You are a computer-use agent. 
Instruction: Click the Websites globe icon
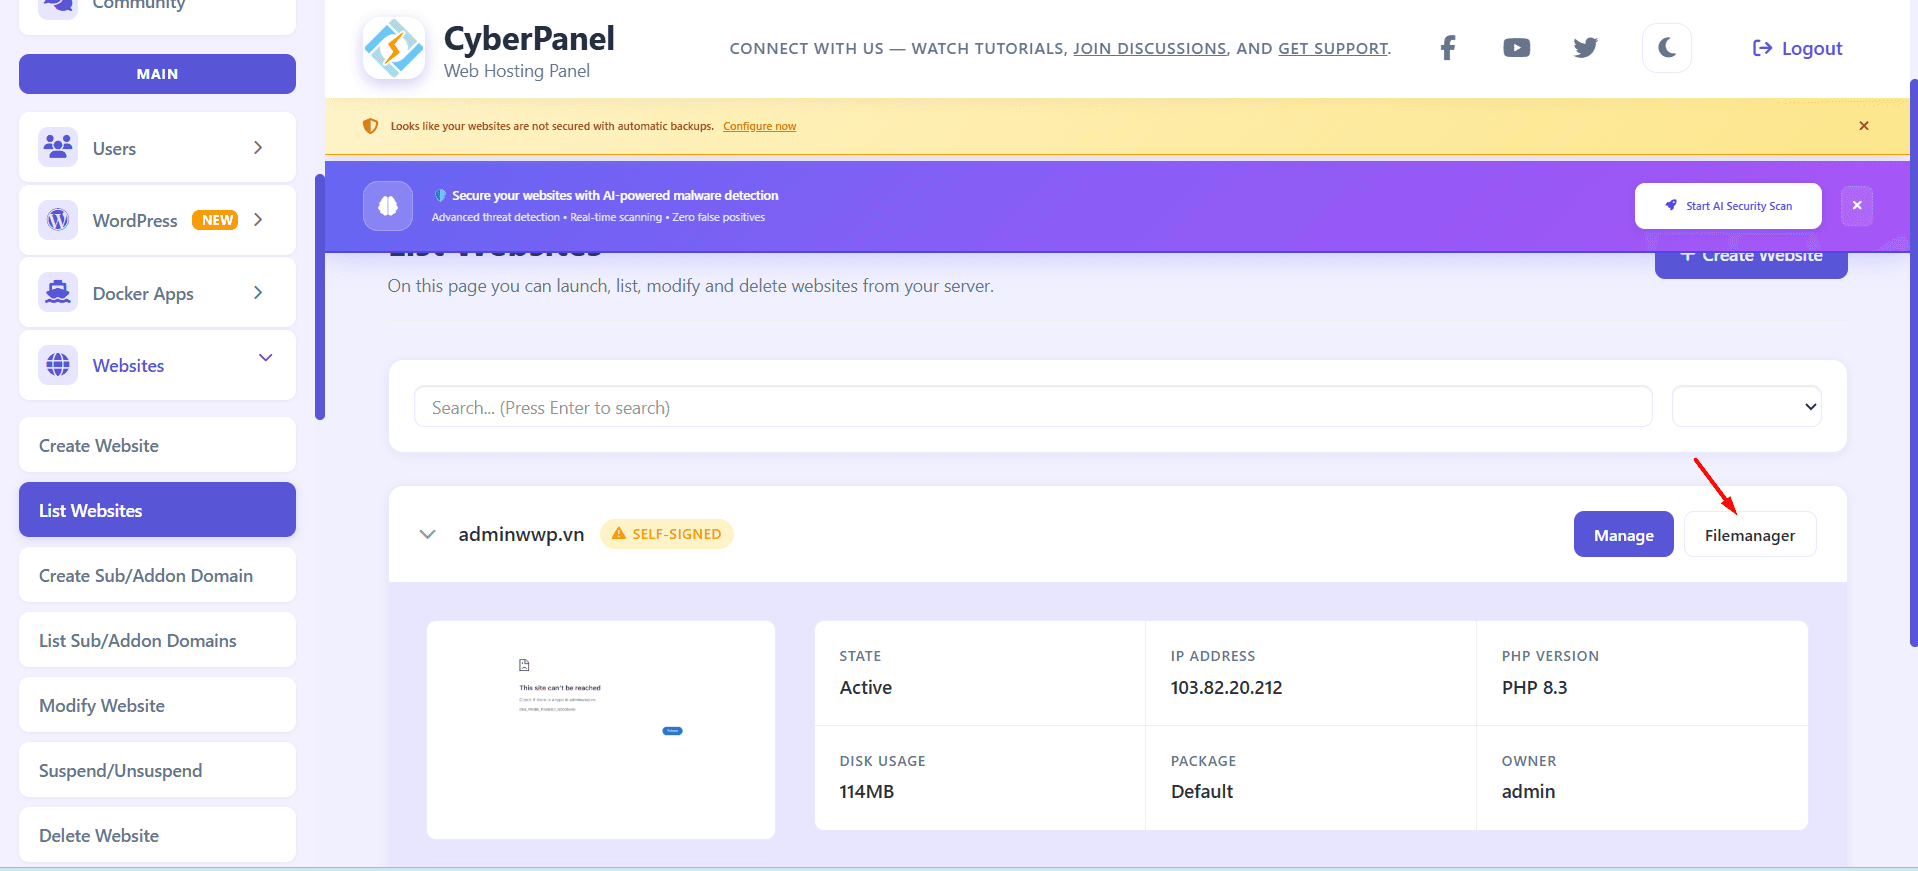58,365
